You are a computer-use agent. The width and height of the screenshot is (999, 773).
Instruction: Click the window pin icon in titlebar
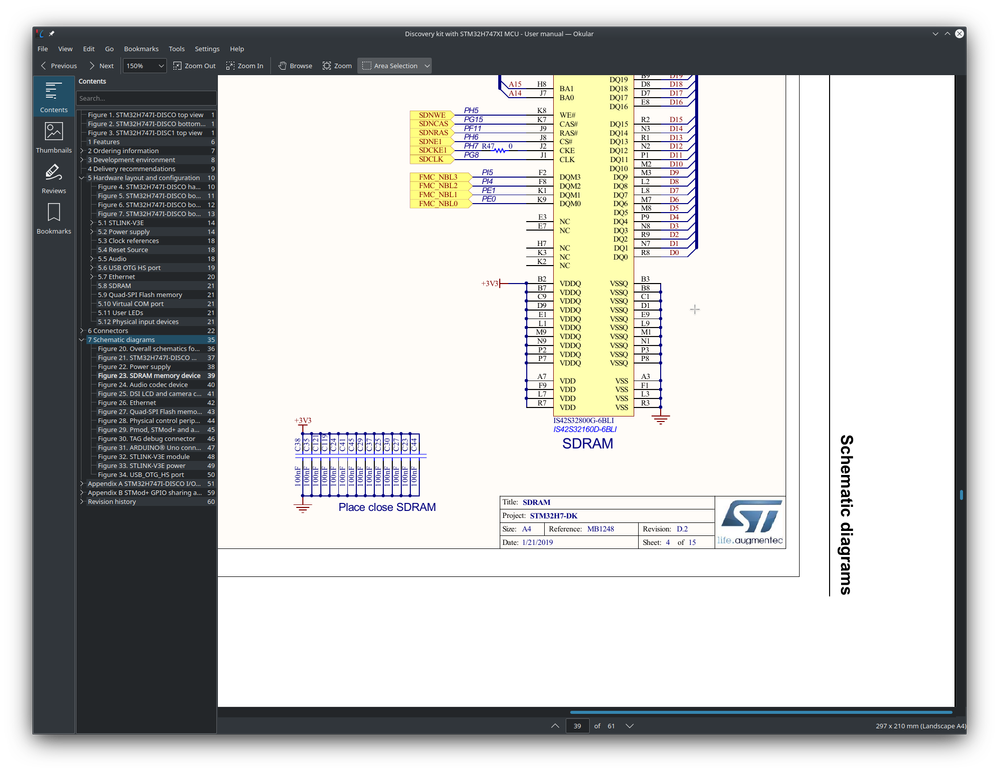(x=52, y=34)
